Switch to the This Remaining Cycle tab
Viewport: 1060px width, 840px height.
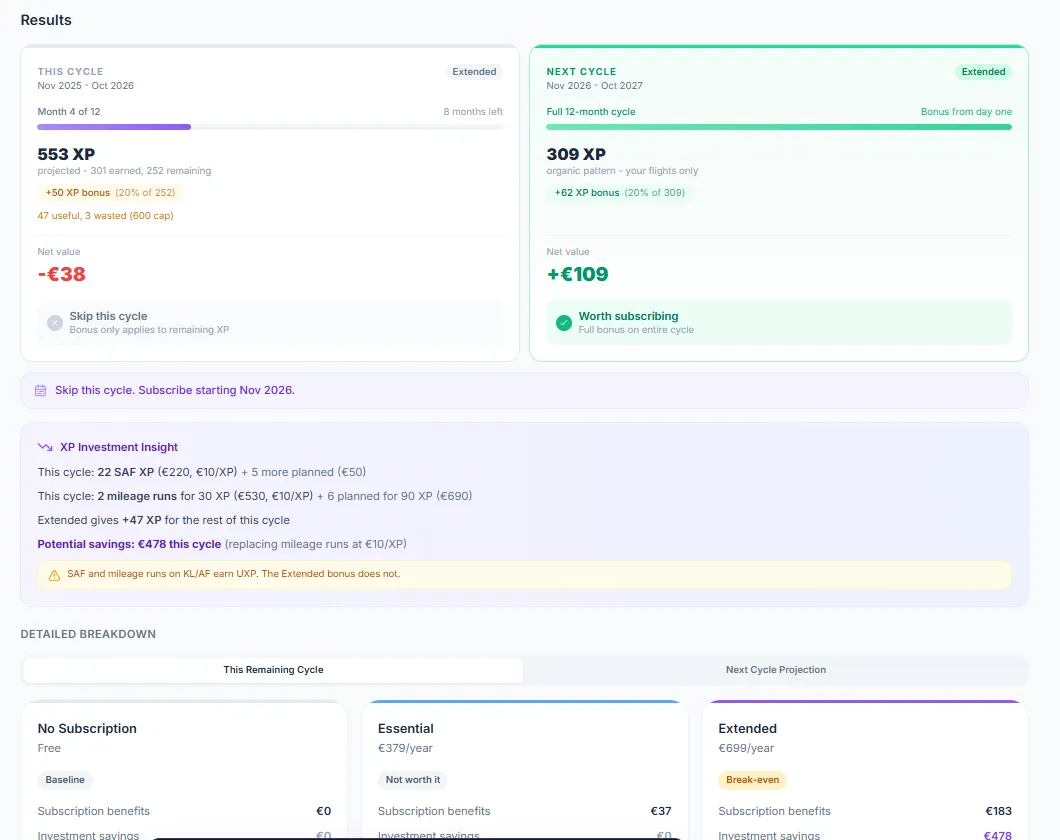pyautogui.click(x=271, y=670)
